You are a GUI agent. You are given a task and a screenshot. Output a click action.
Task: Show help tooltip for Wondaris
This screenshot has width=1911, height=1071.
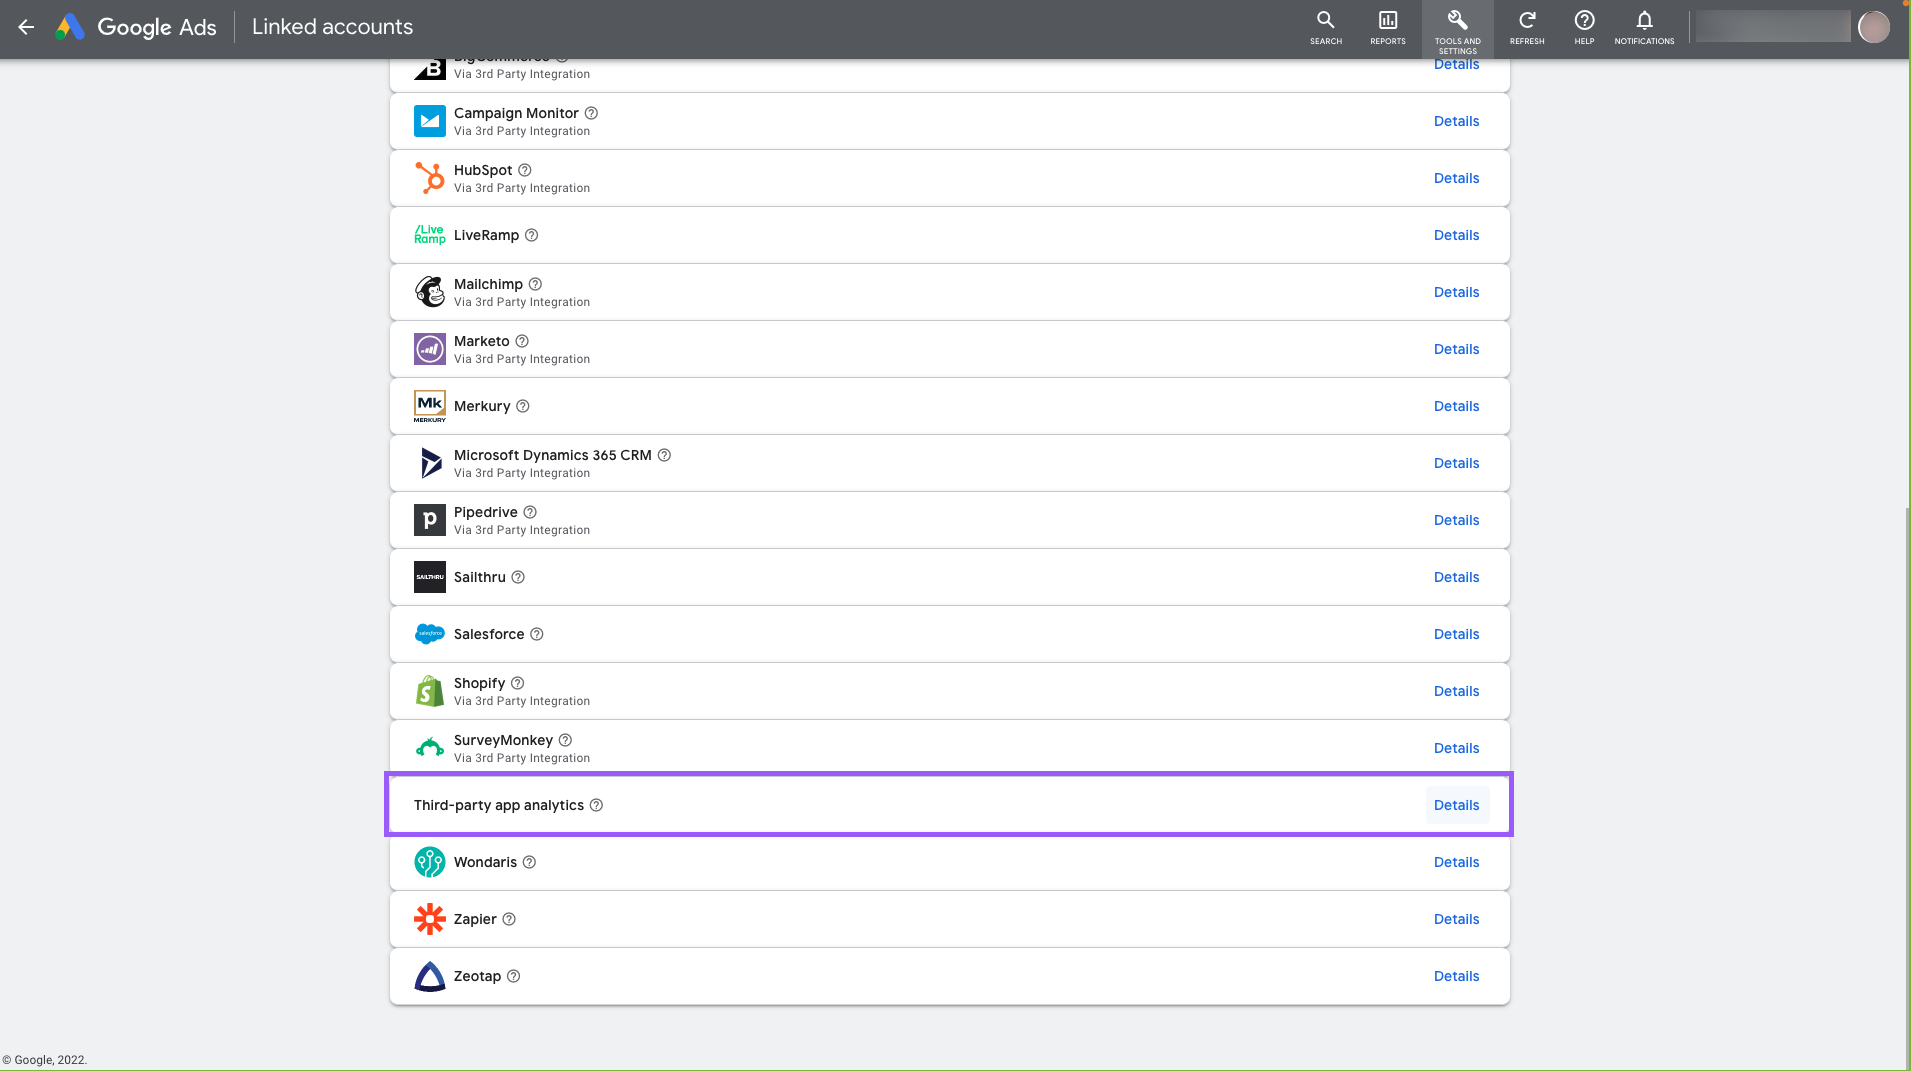coord(530,862)
